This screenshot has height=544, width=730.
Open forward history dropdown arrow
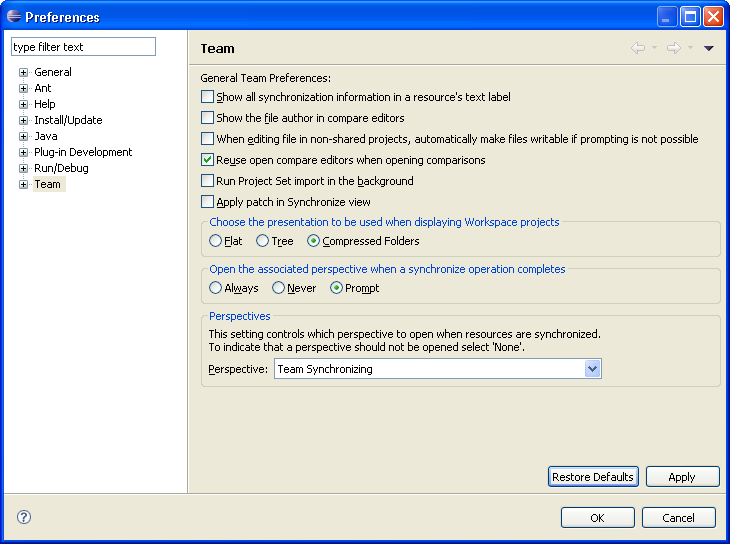(x=690, y=48)
